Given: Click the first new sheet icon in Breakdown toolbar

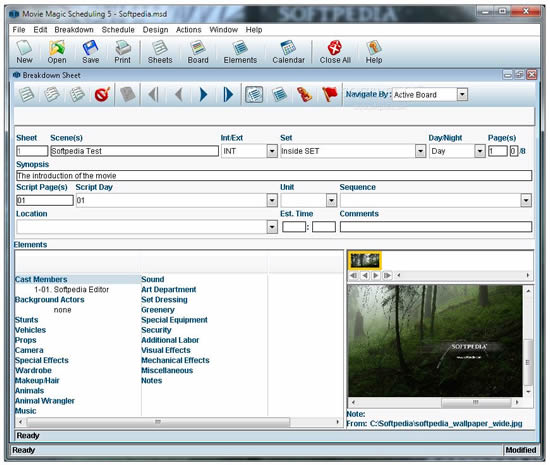Looking at the screenshot, I should (26, 94).
